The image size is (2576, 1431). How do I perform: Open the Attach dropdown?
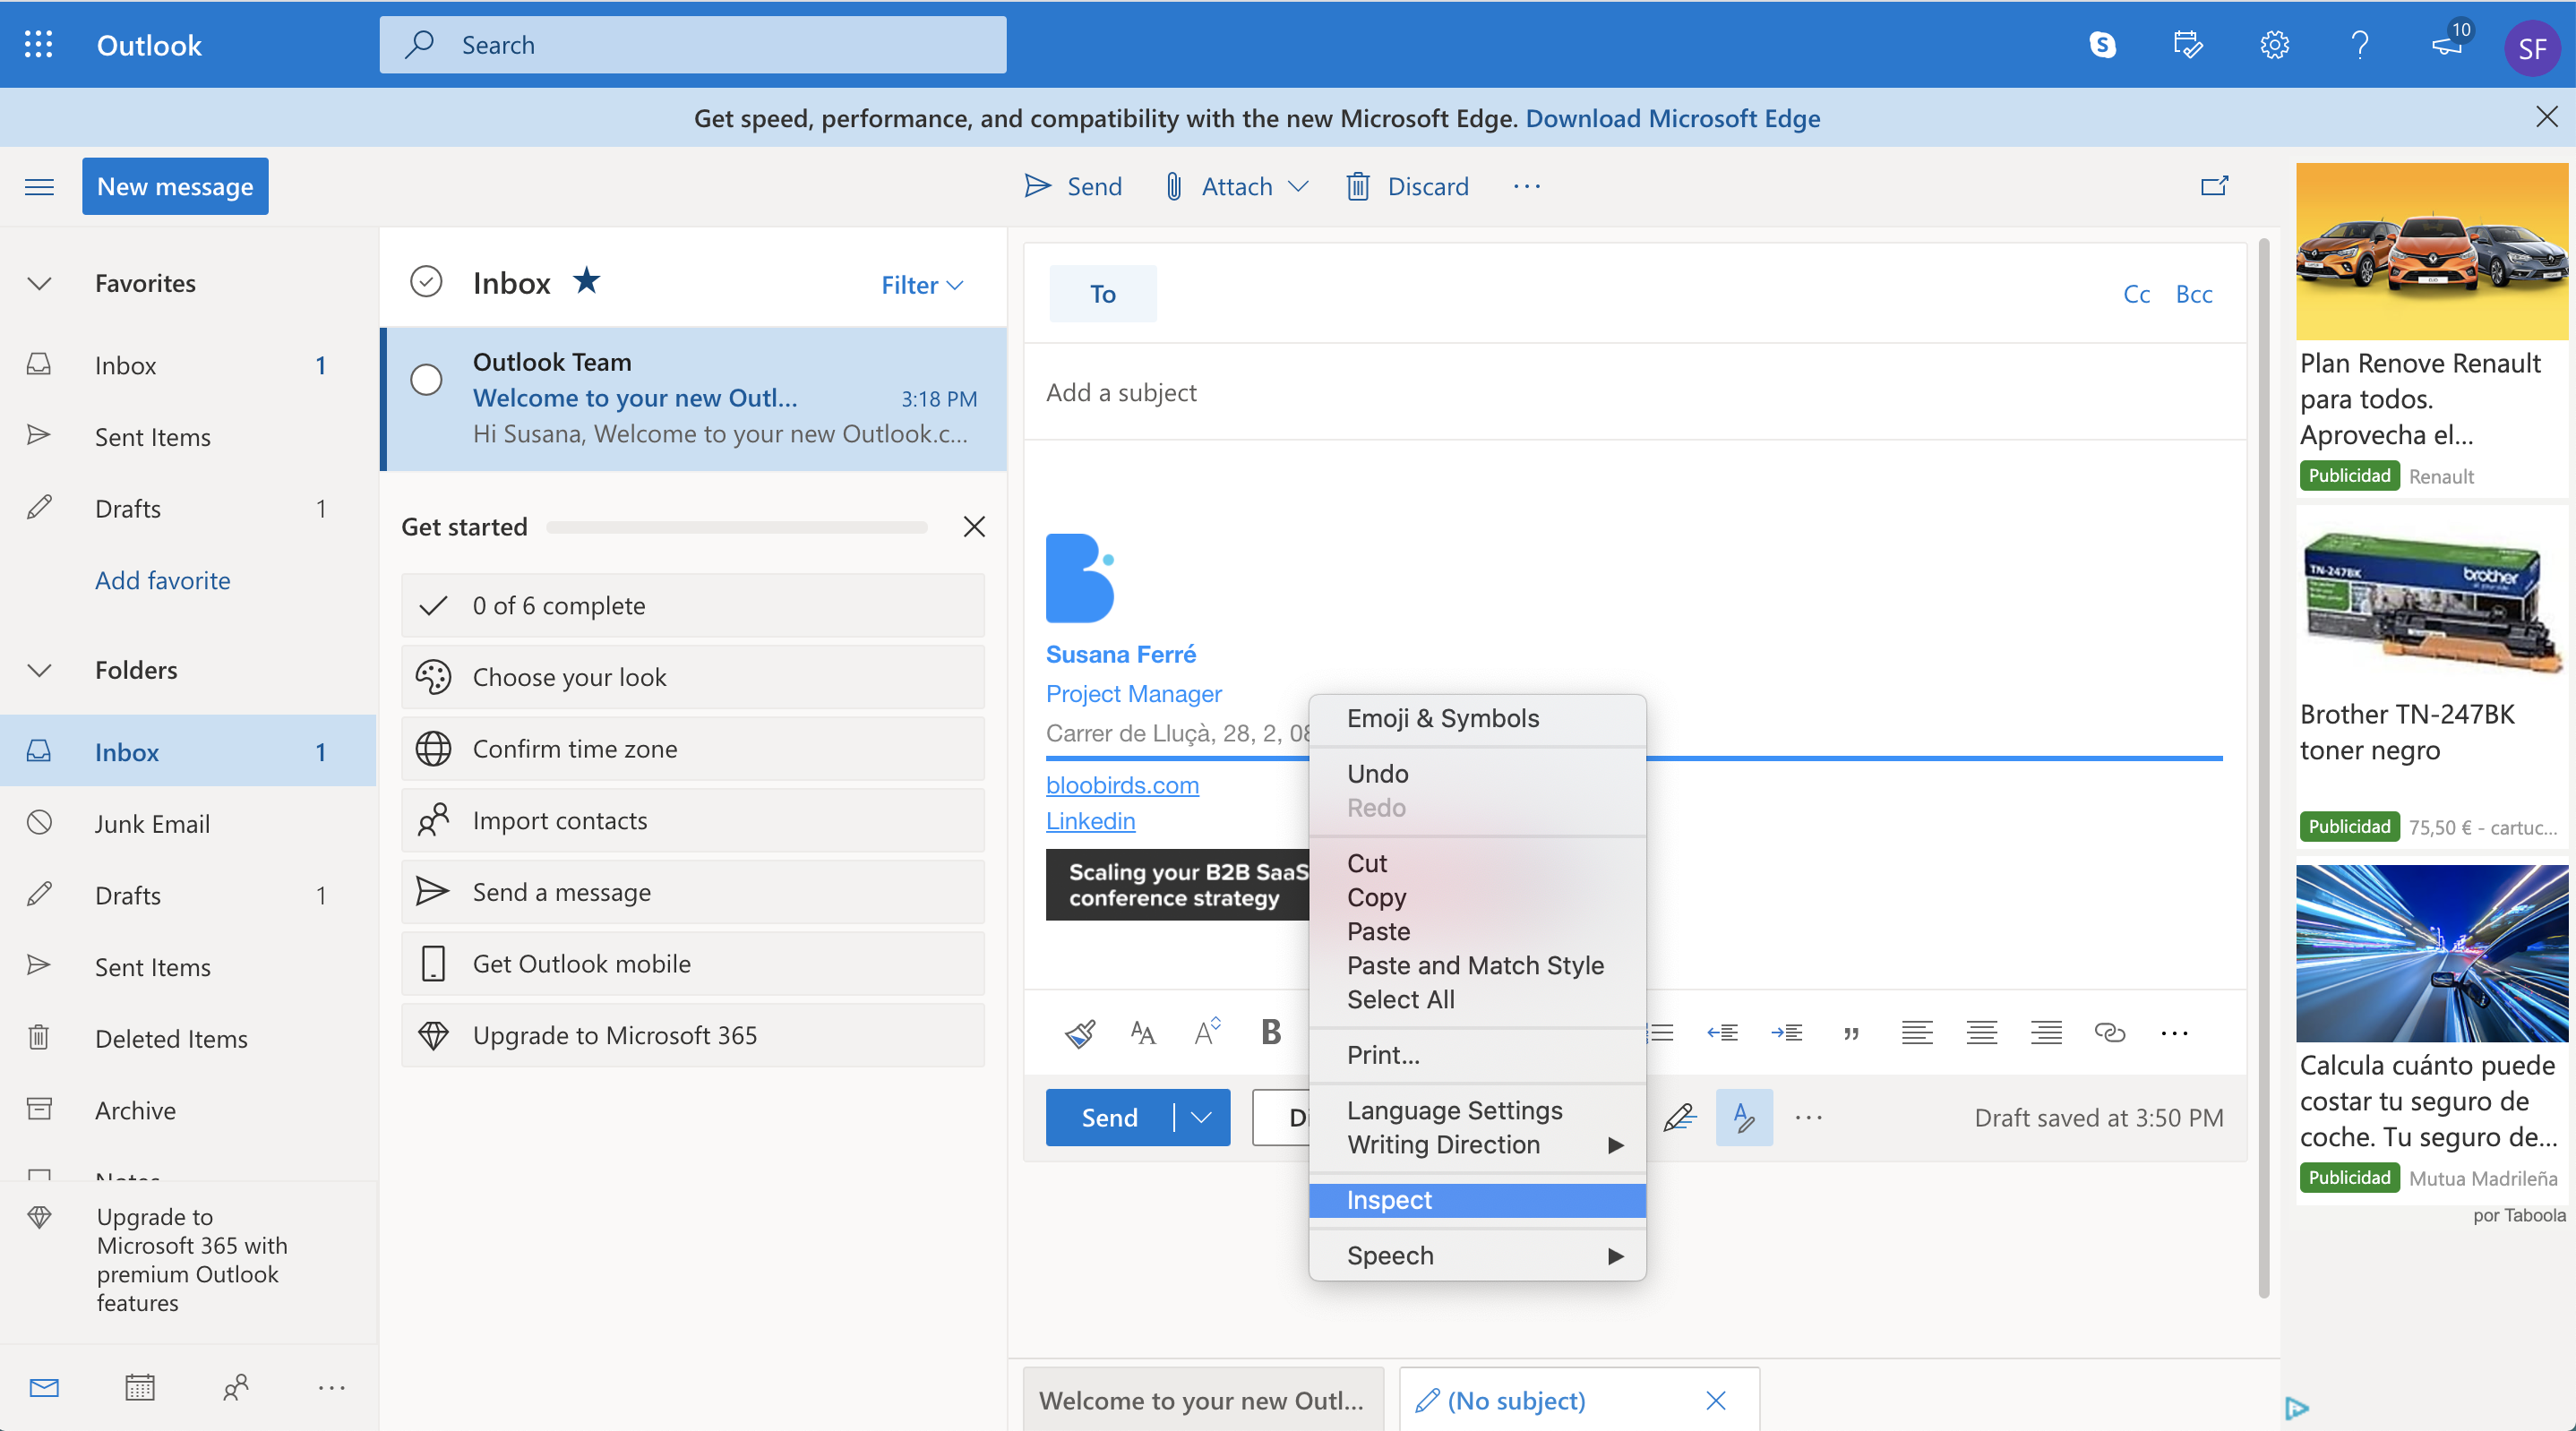[1298, 186]
